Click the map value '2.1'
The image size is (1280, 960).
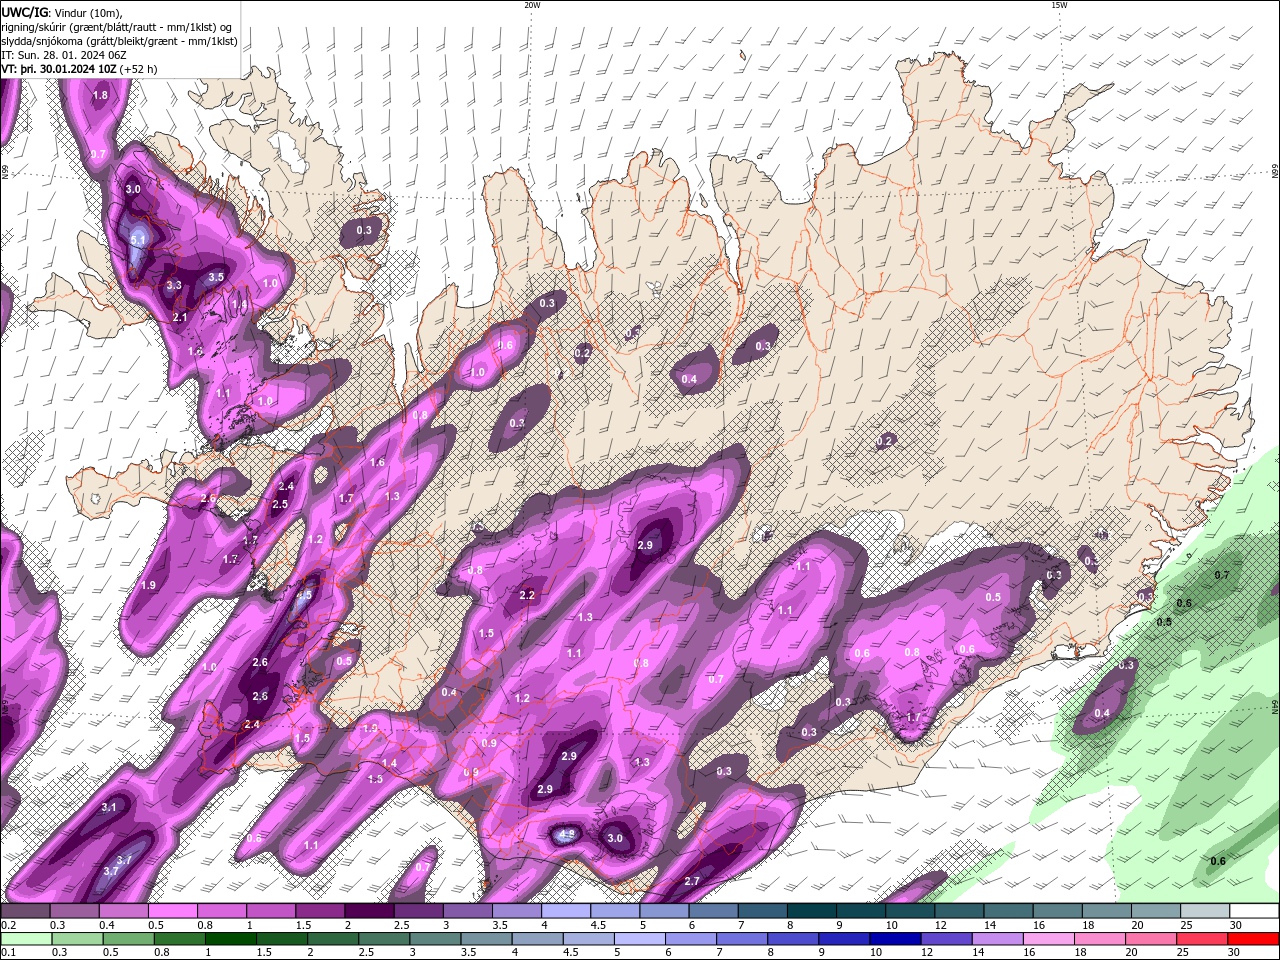tap(181, 317)
